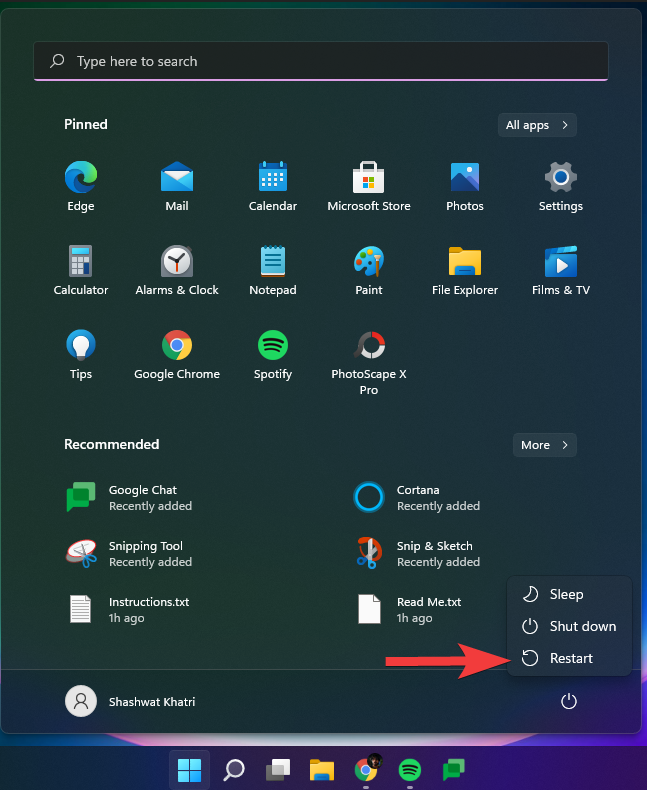Viewport: 647px width, 790px height.
Task: Show More recommended items
Action: pos(545,445)
